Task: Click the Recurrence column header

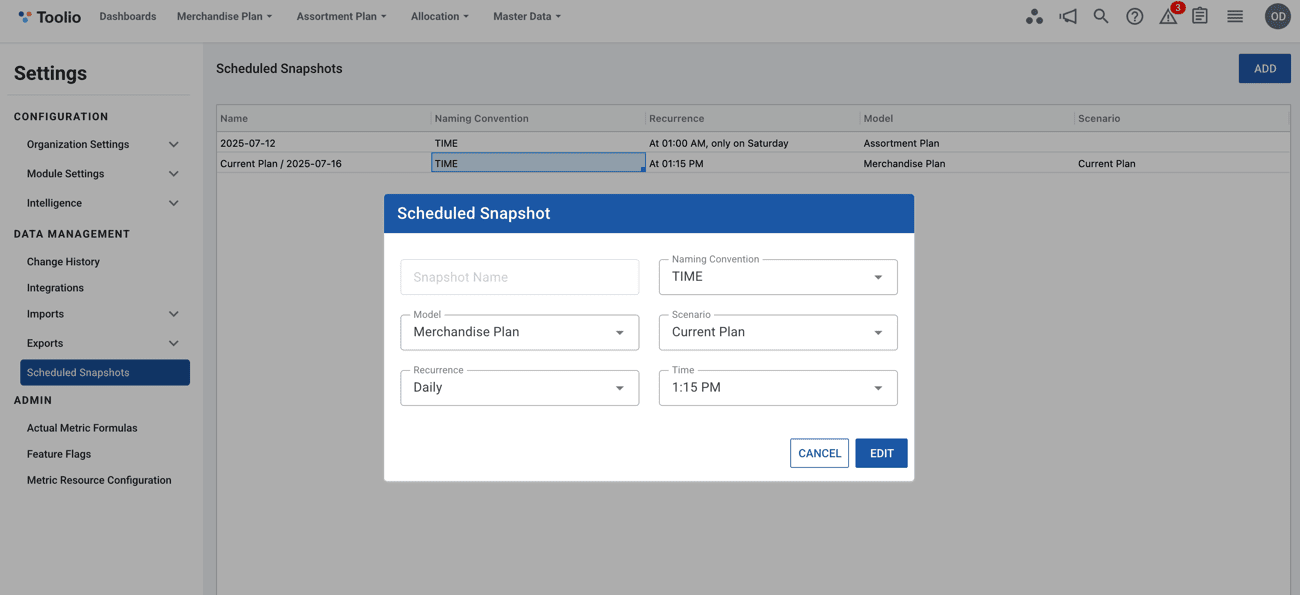Action: coord(753,118)
